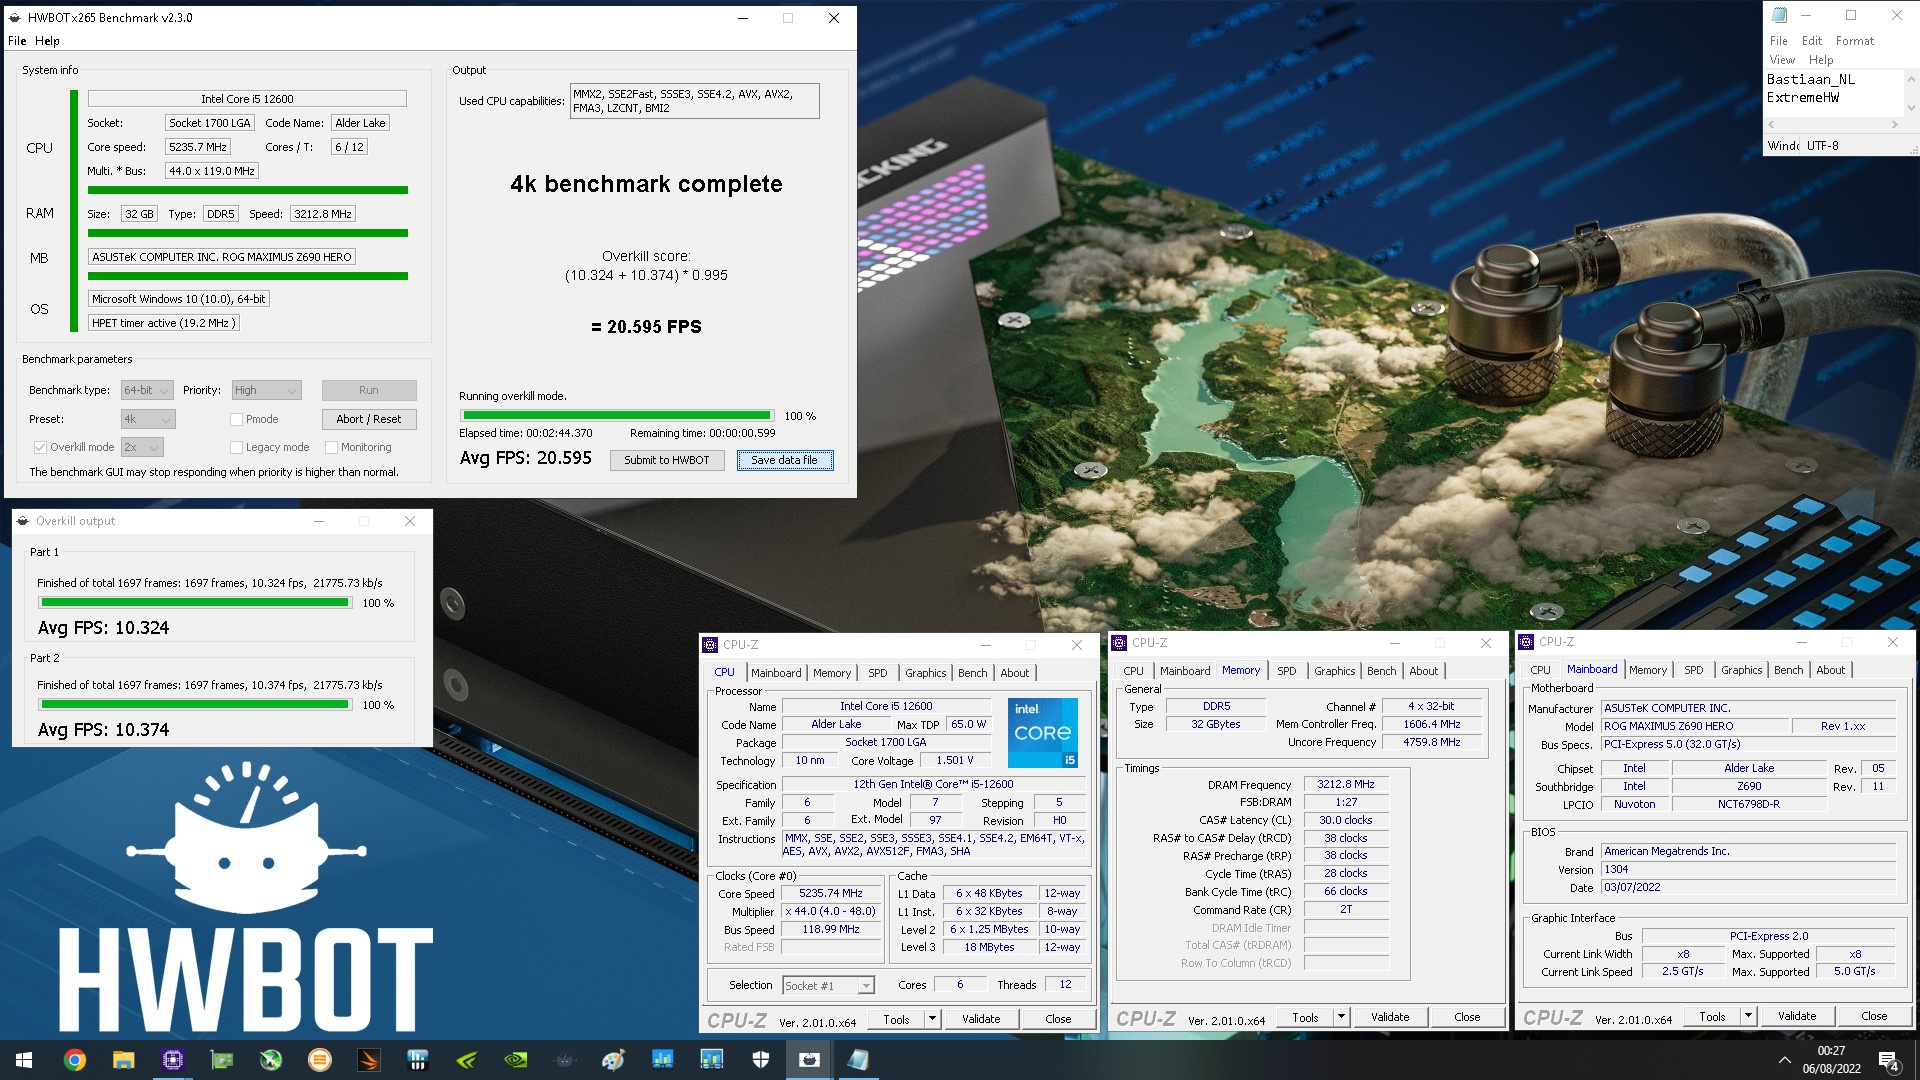Click the Part 1 progress bar in Overkill output

[x=195, y=603]
